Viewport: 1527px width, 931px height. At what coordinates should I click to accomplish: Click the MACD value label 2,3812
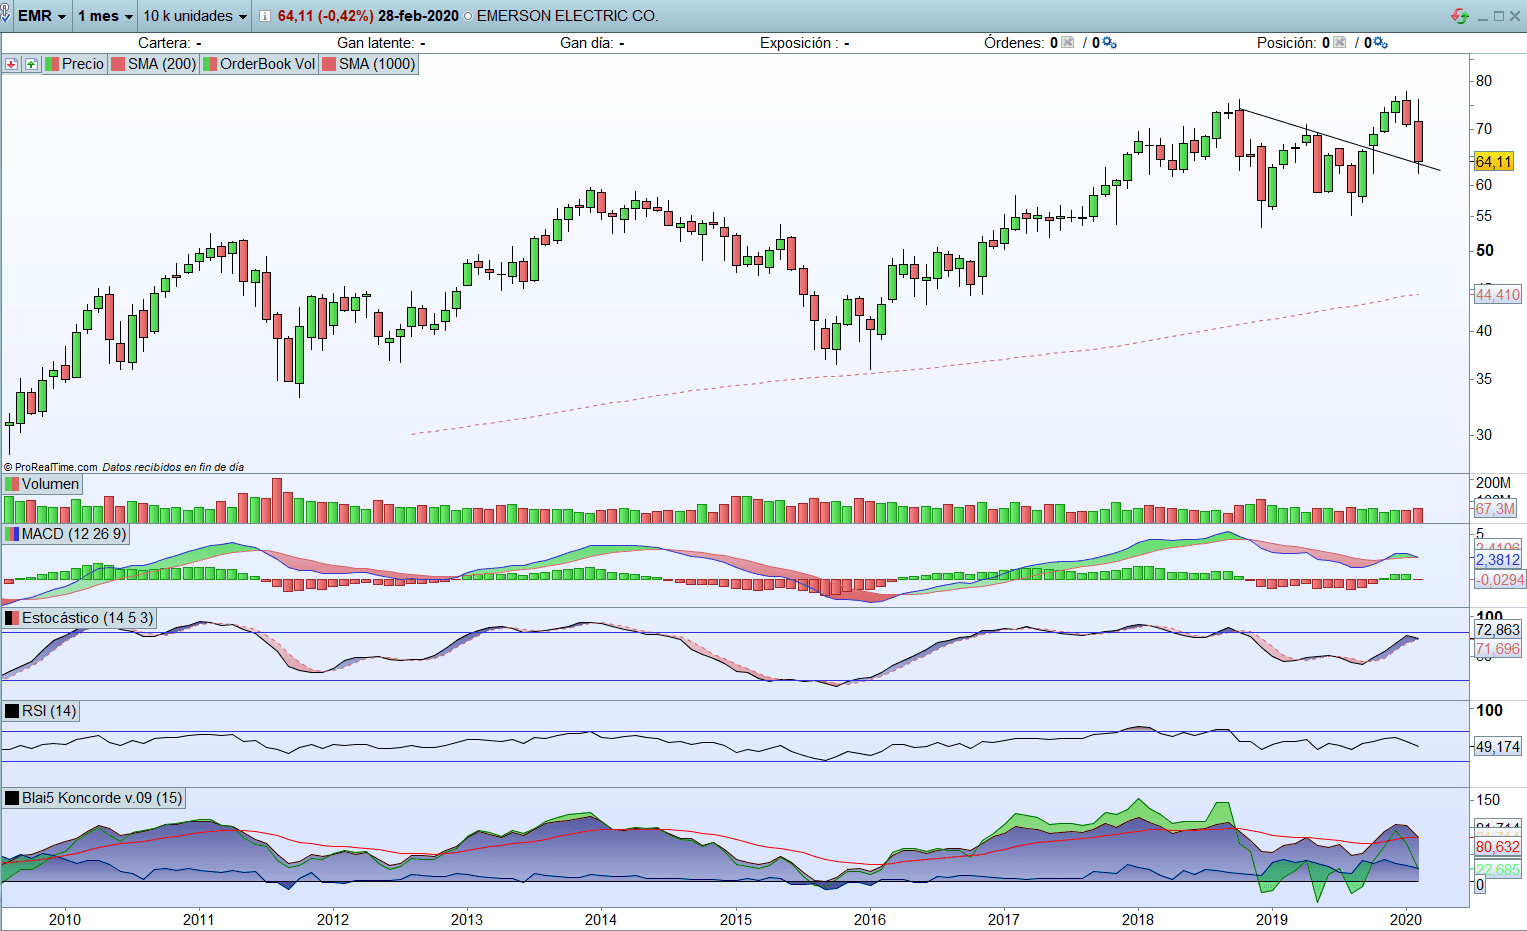(1498, 560)
